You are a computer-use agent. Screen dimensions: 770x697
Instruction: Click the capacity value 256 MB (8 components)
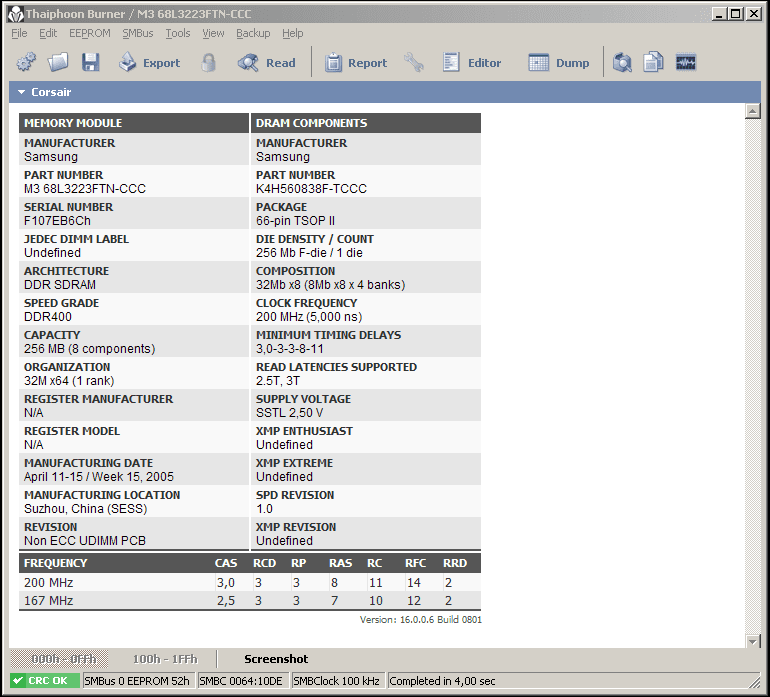coord(89,349)
